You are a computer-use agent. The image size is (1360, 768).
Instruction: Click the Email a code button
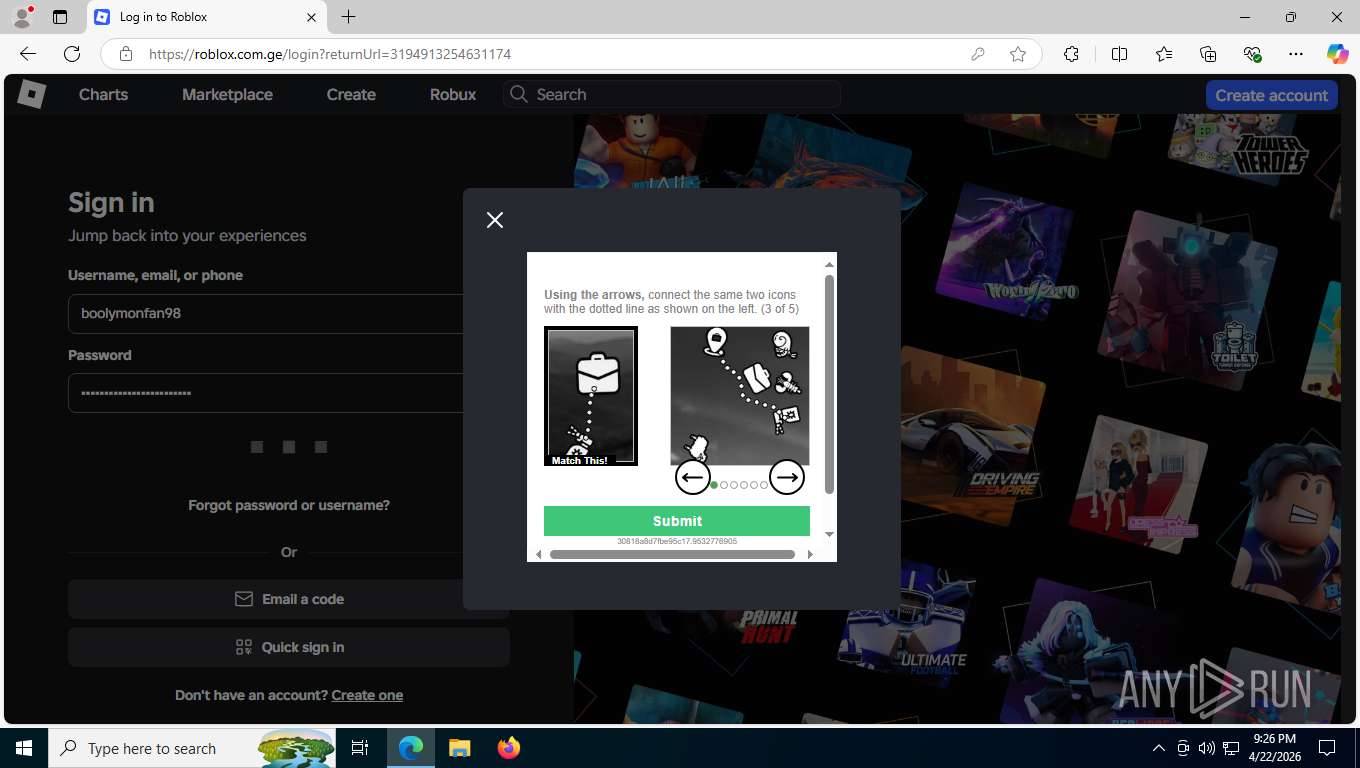(289, 599)
